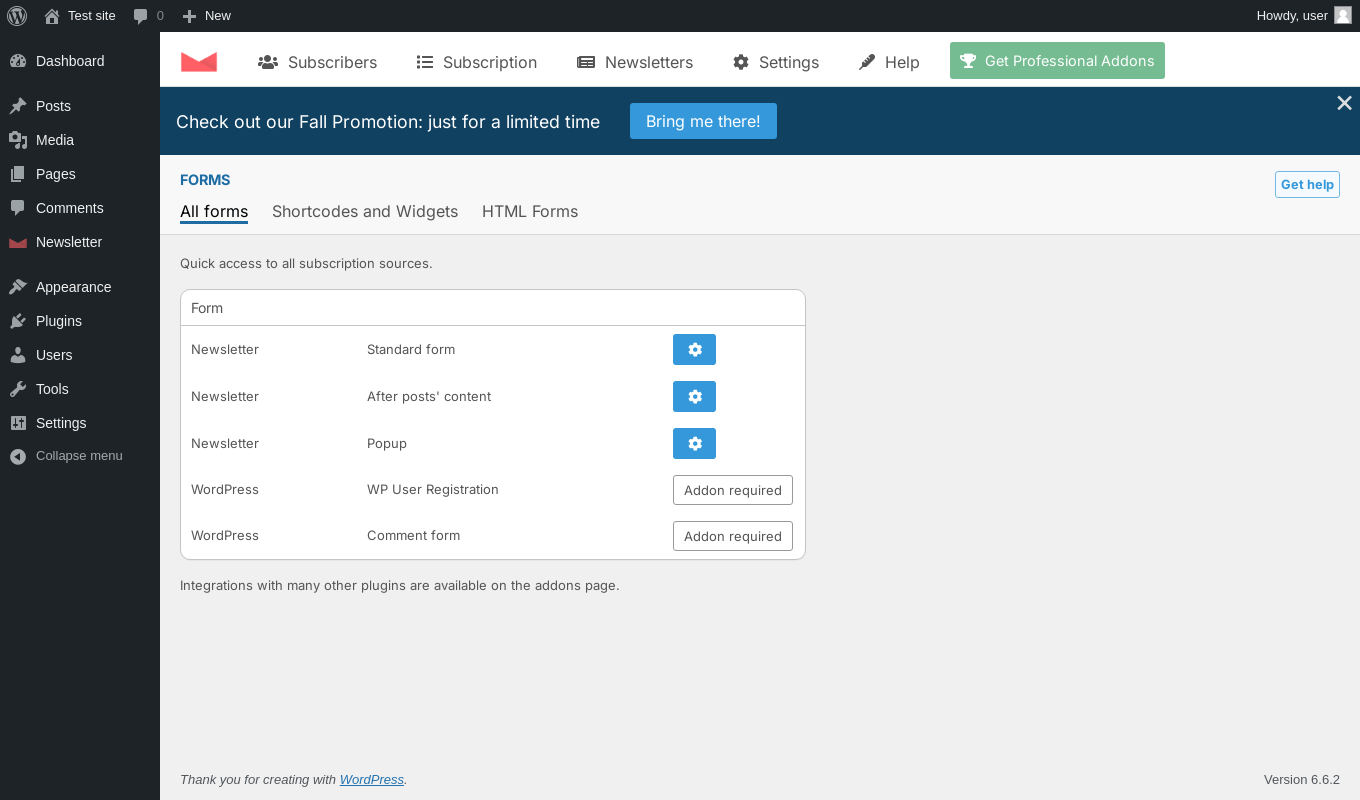Click the Tools wrench icon
Viewport: 1360px width, 800px height.
point(18,389)
